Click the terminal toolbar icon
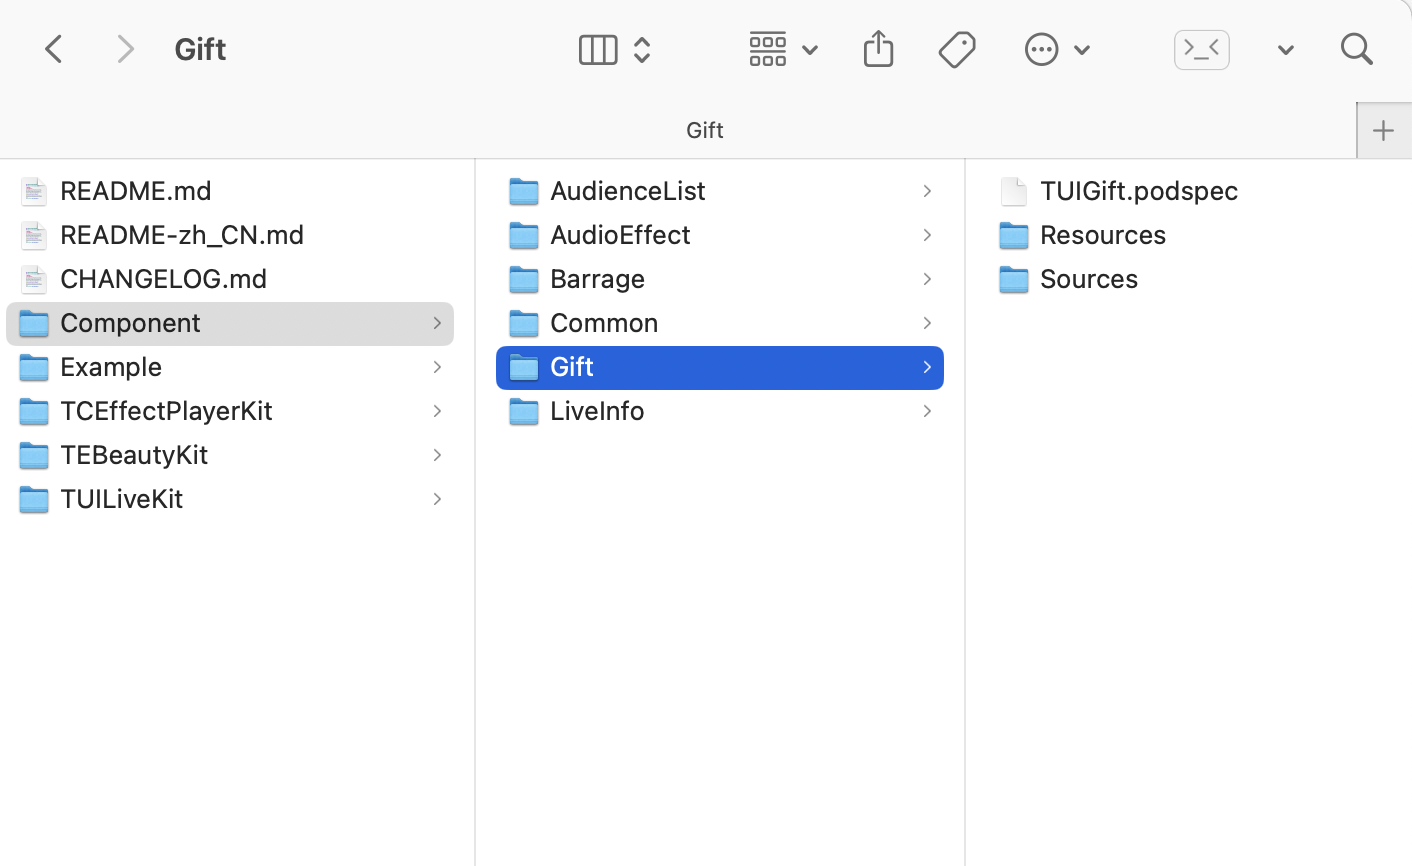 tap(1201, 49)
